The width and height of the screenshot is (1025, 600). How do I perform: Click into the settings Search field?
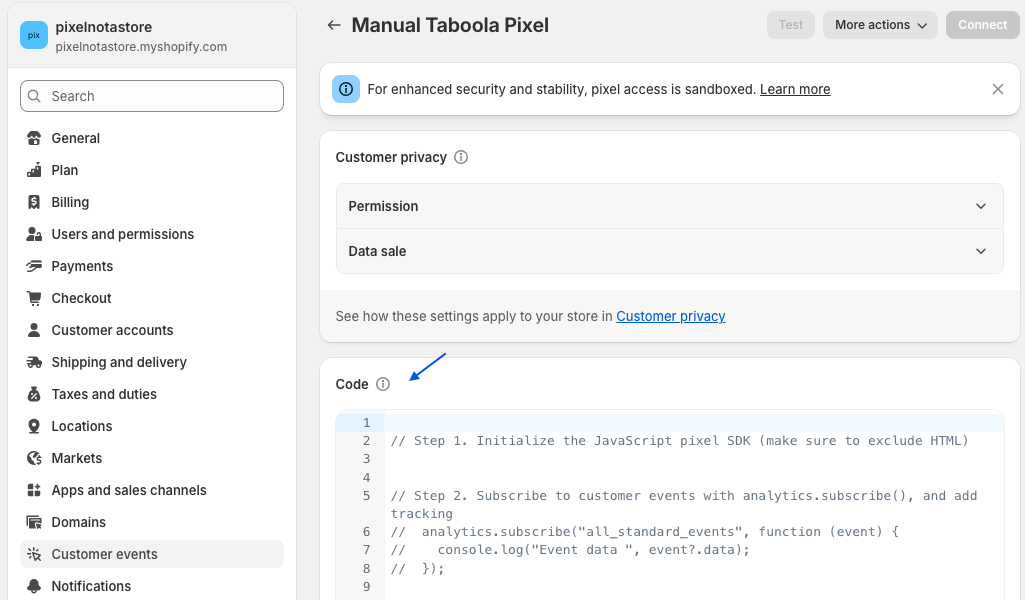click(152, 96)
